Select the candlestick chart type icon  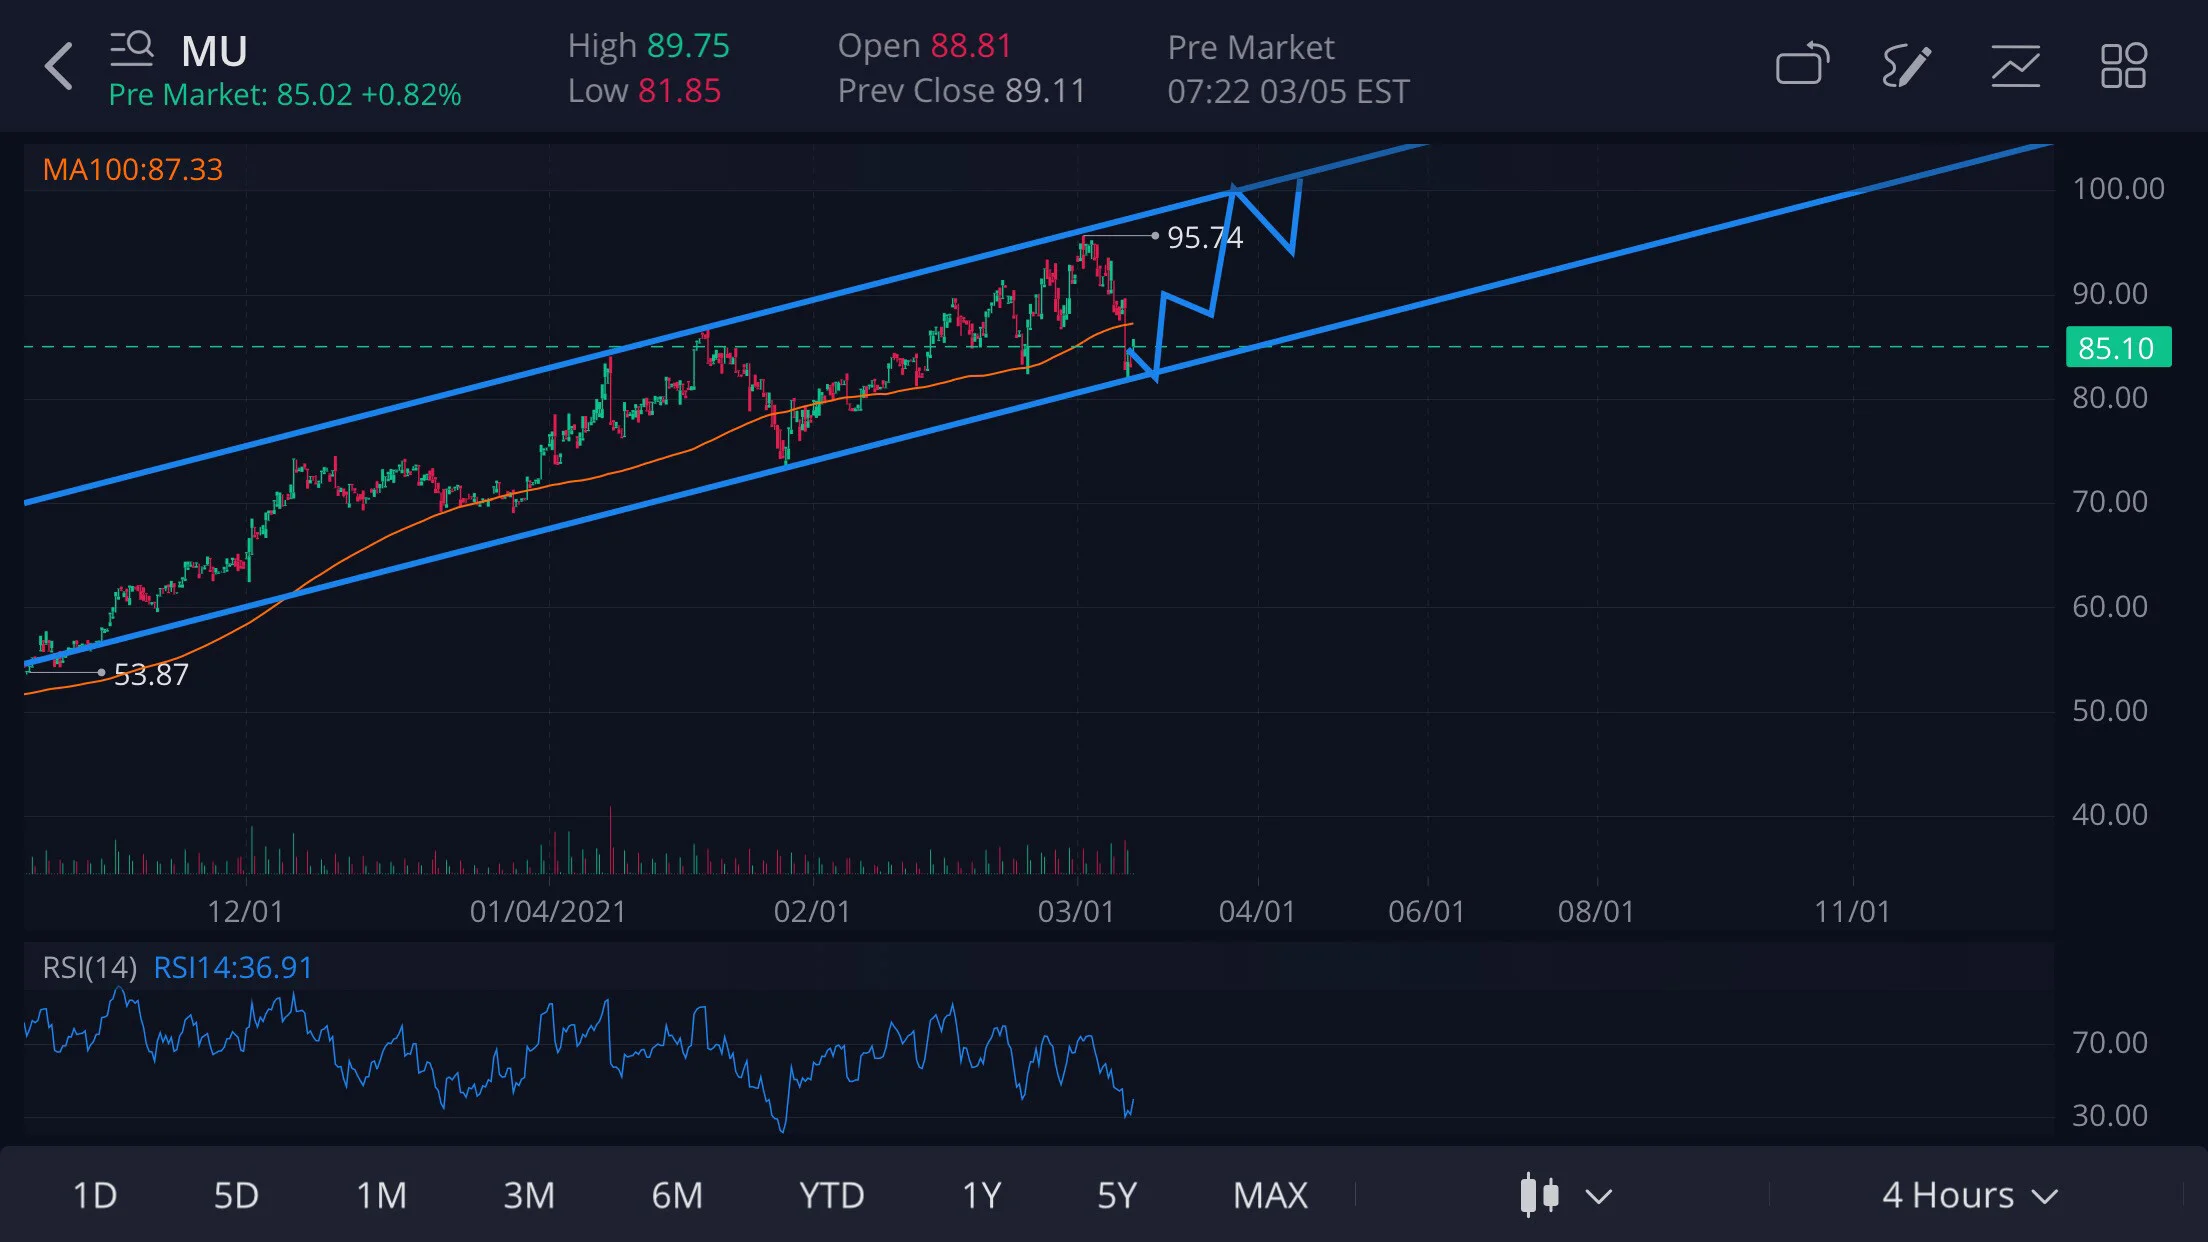pyautogui.click(x=1539, y=1194)
